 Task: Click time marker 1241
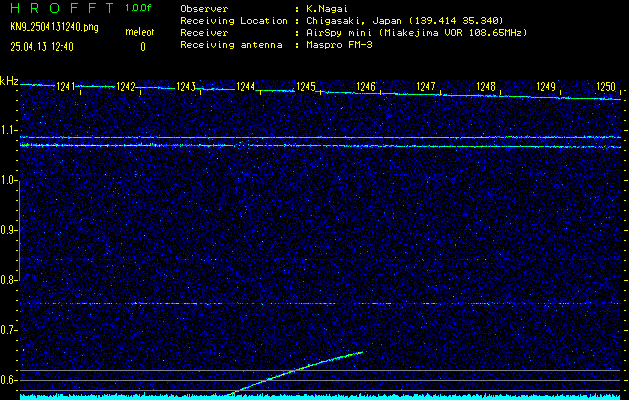tap(65, 86)
